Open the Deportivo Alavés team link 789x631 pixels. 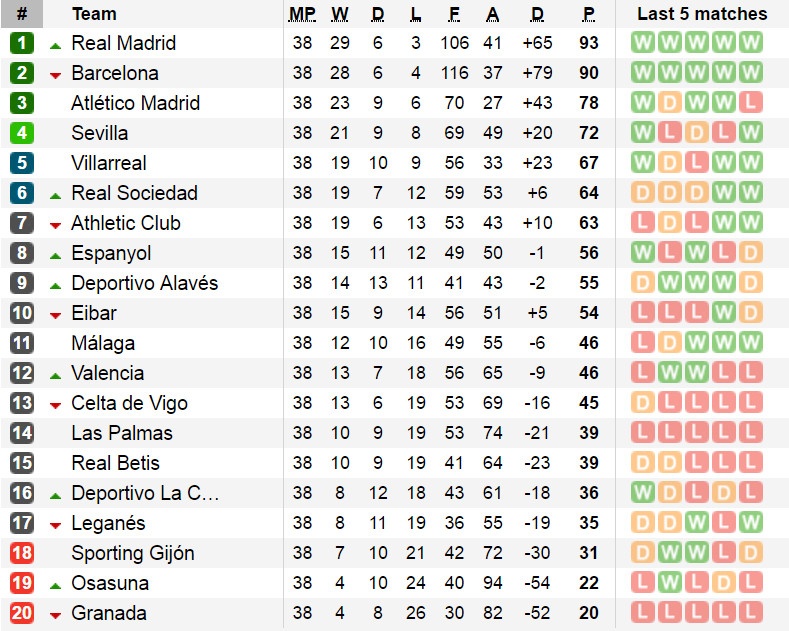[144, 283]
